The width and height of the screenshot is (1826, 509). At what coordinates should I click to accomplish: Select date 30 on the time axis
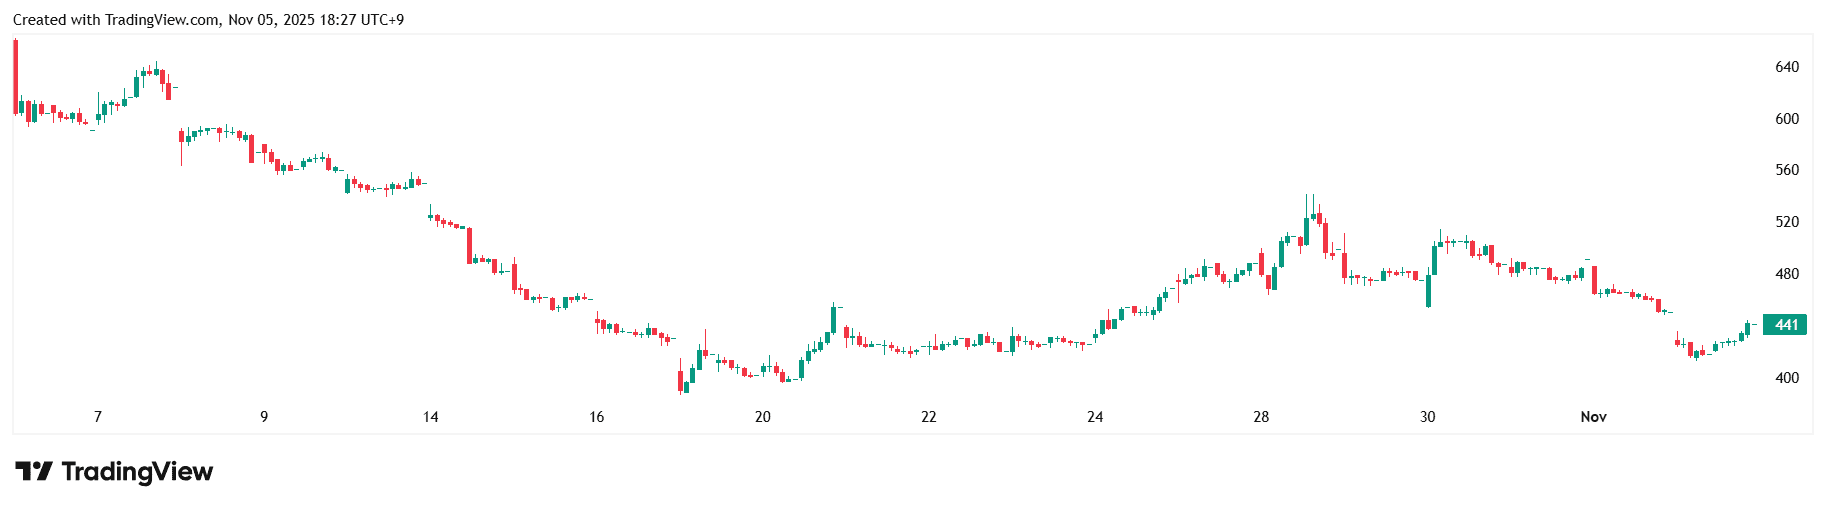1427,417
